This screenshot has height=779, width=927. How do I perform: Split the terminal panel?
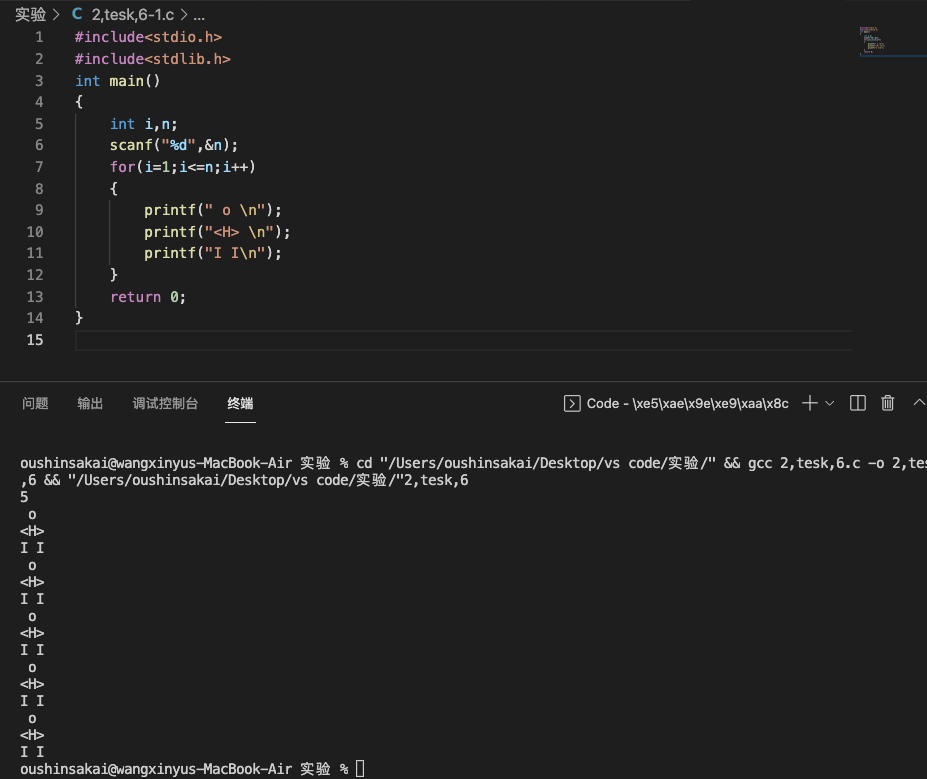pyautogui.click(x=857, y=403)
